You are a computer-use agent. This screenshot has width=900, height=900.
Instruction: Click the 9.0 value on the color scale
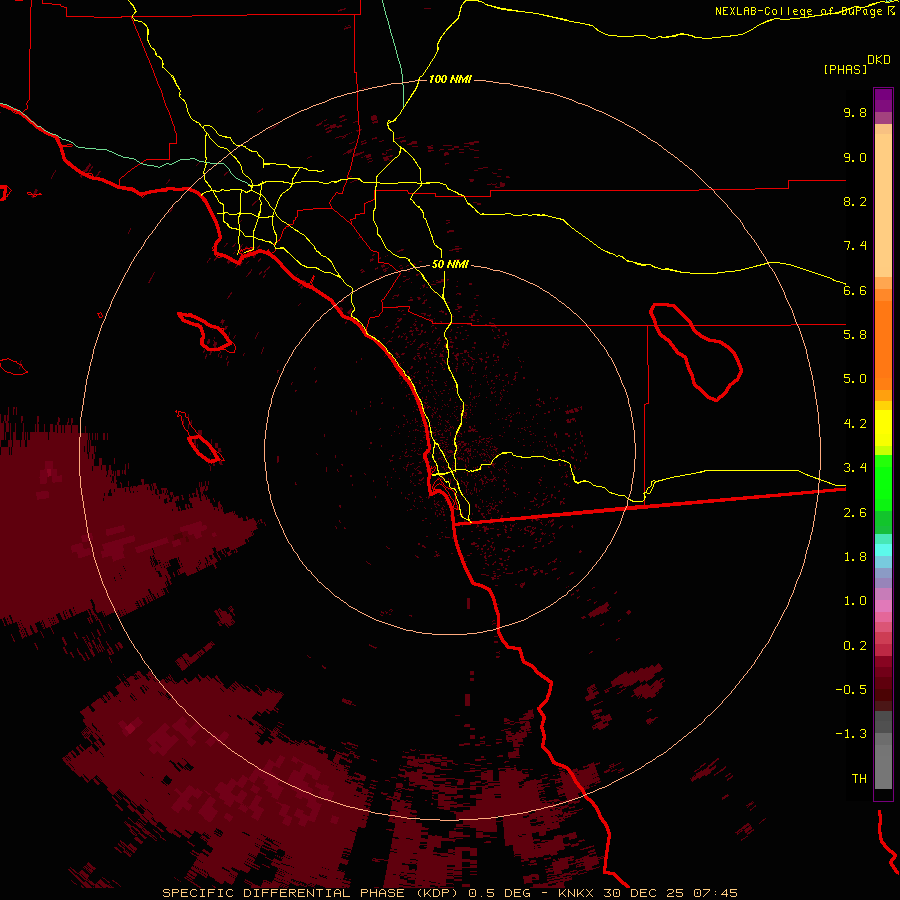[x=855, y=157]
